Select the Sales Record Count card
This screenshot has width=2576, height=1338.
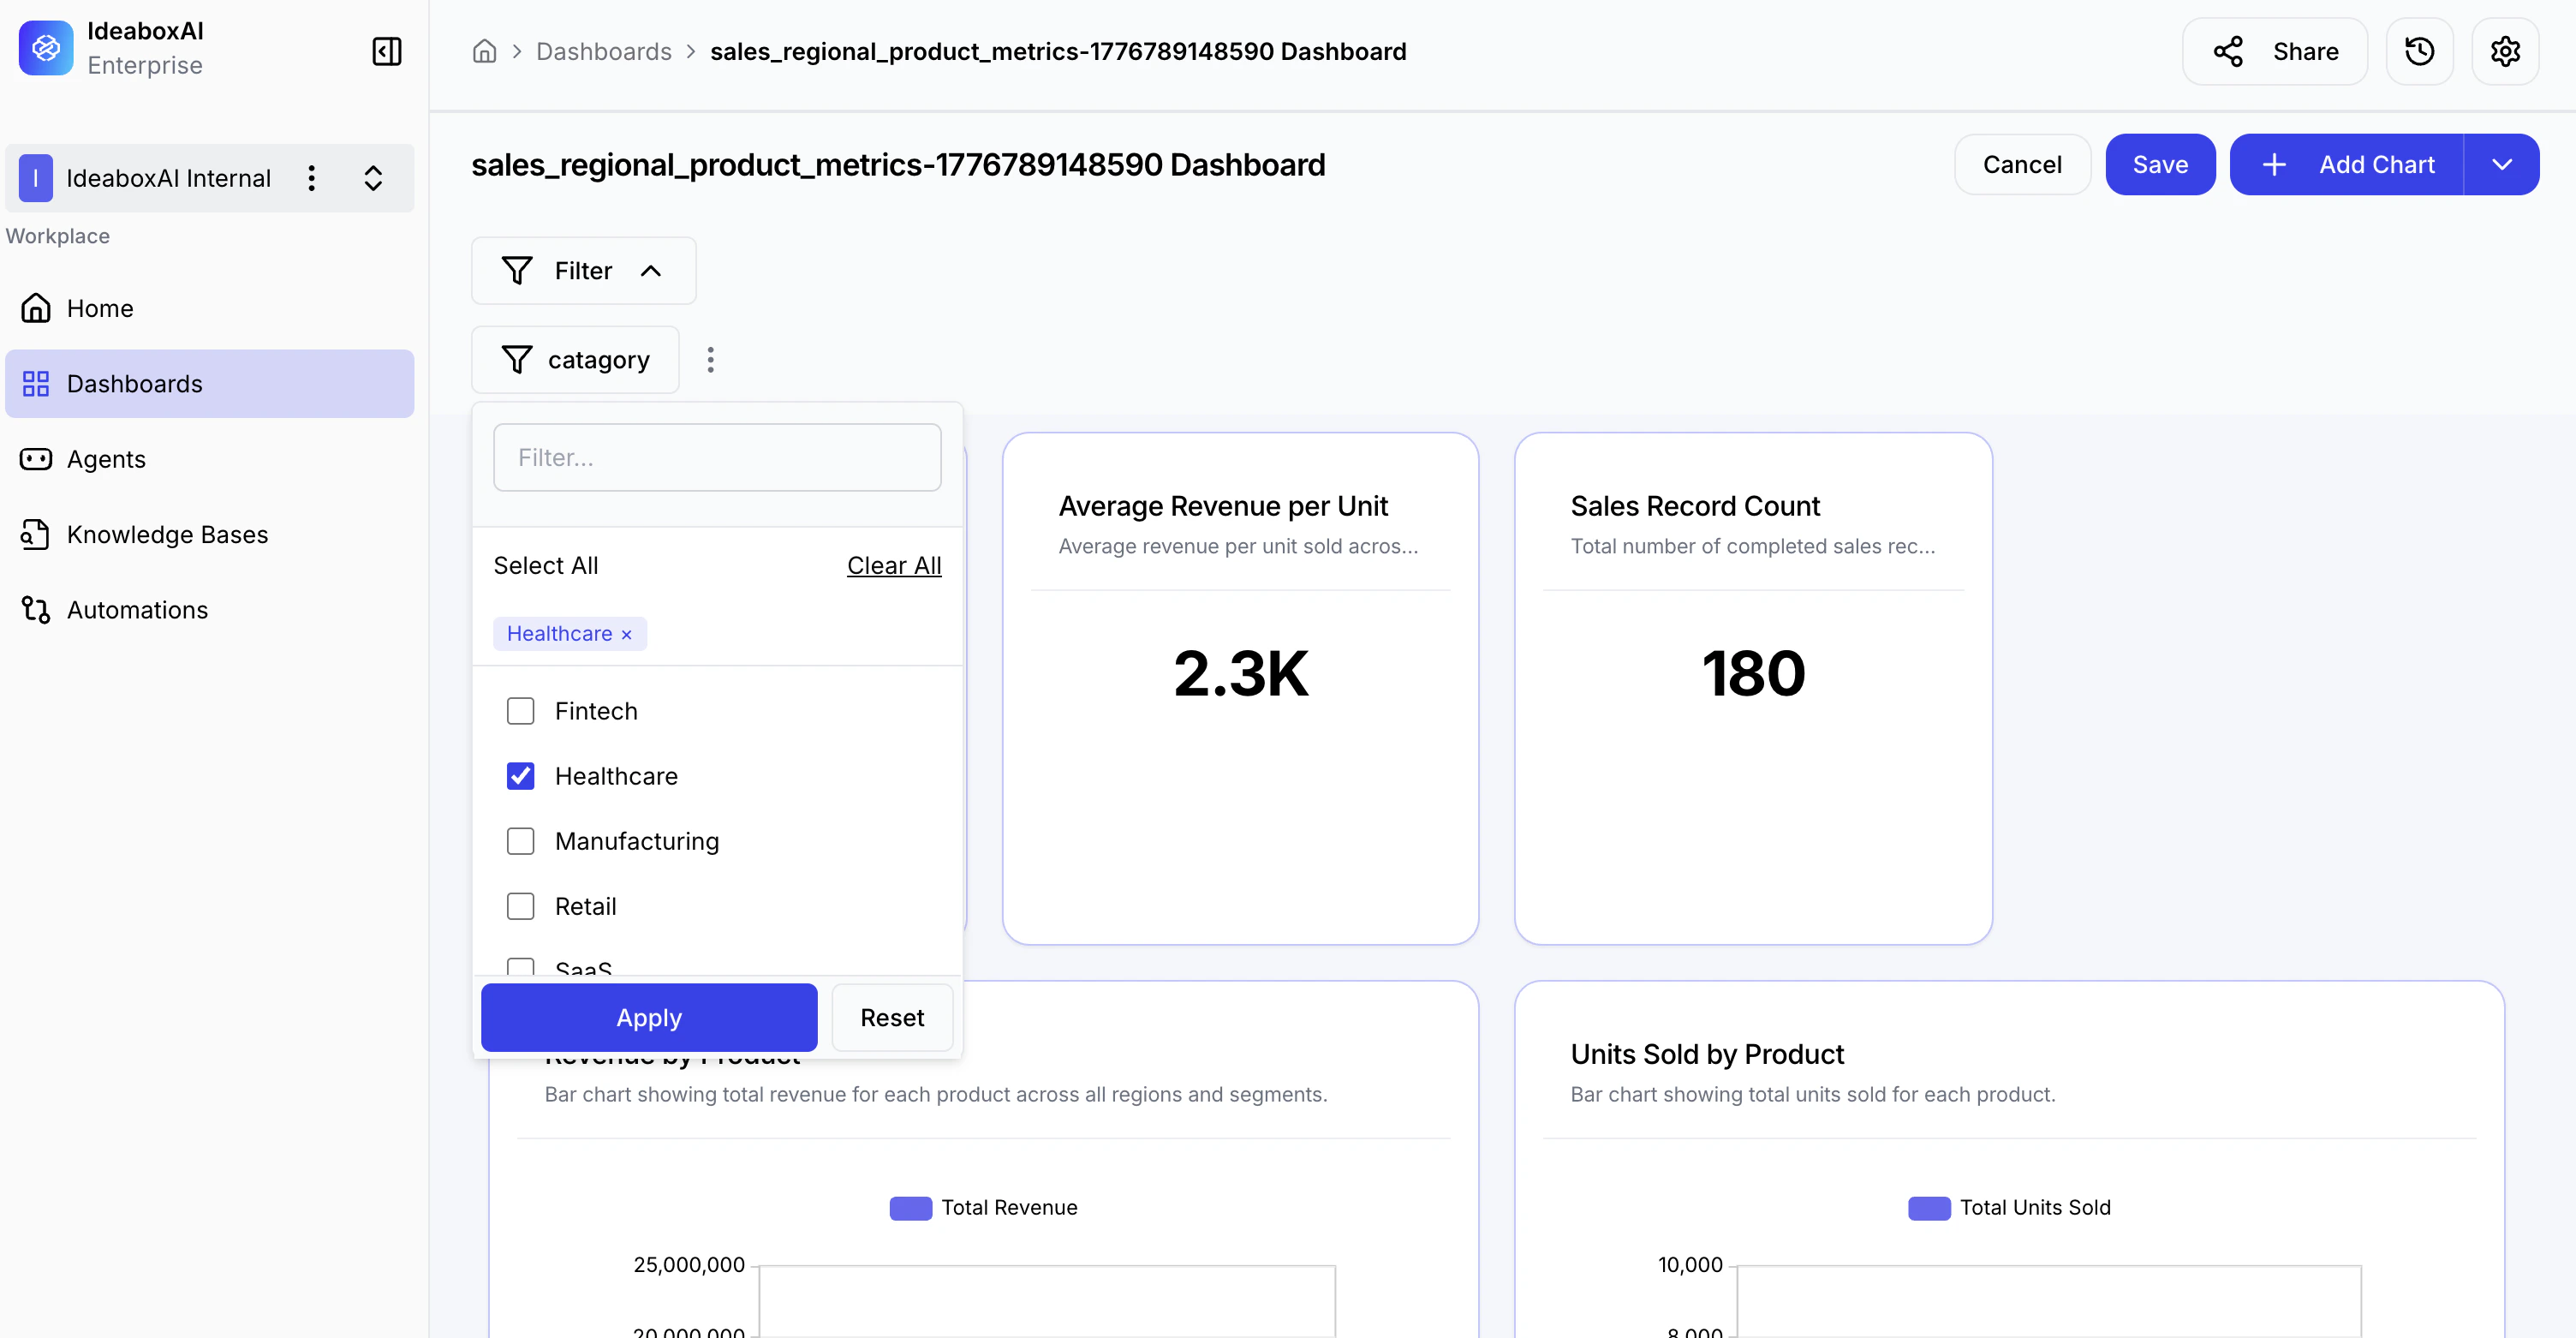[1753, 688]
